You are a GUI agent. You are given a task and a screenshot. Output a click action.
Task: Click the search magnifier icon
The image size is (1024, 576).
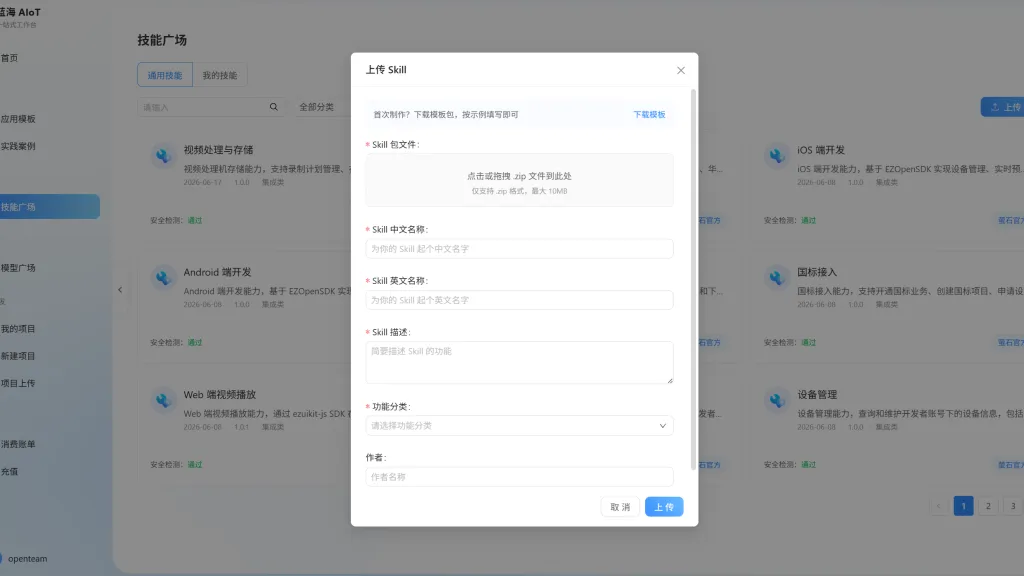click(274, 107)
